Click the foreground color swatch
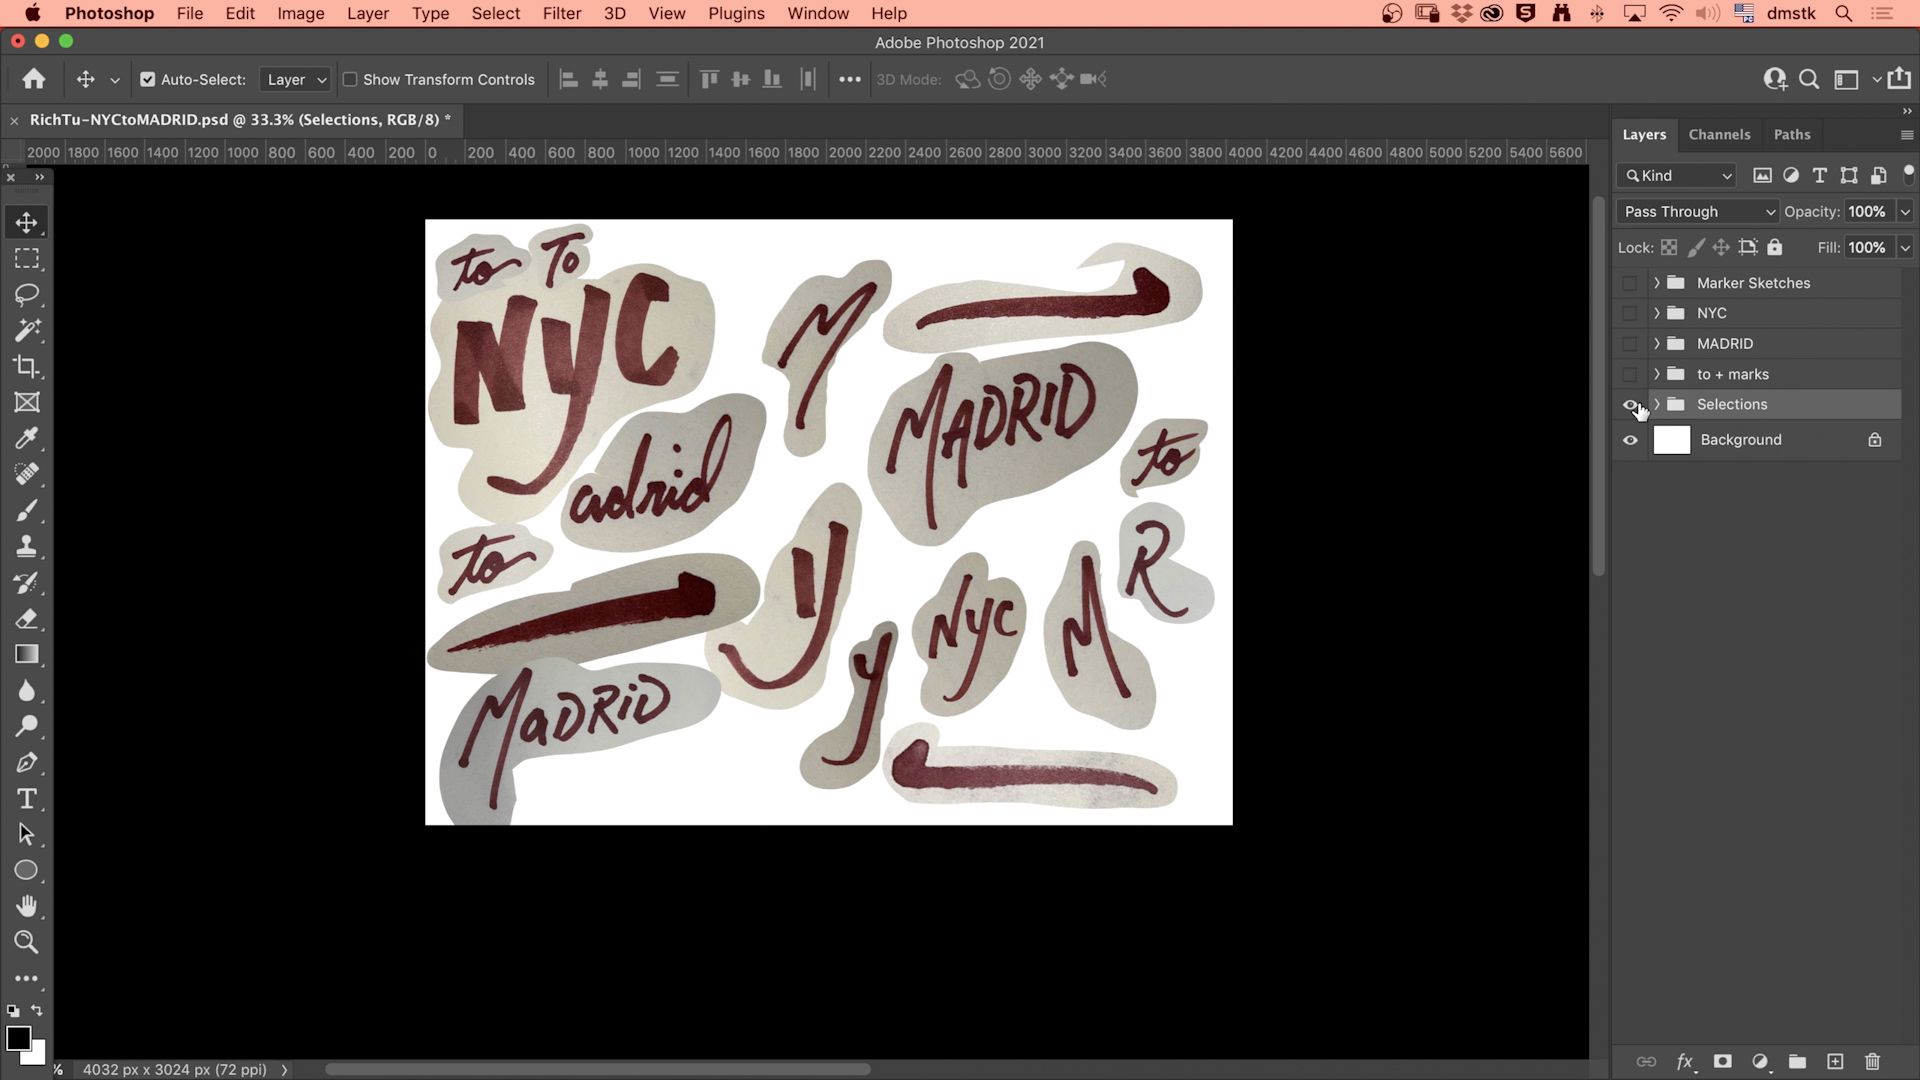The image size is (1920, 1080). [17, 1038]
